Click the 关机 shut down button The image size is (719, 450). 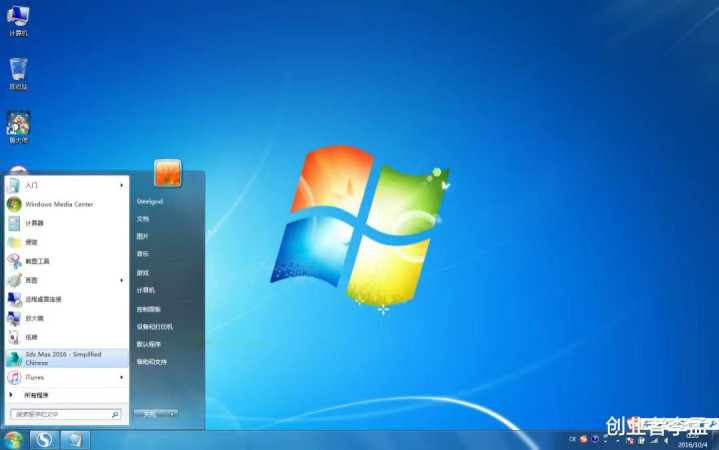(x=150, y=414)
